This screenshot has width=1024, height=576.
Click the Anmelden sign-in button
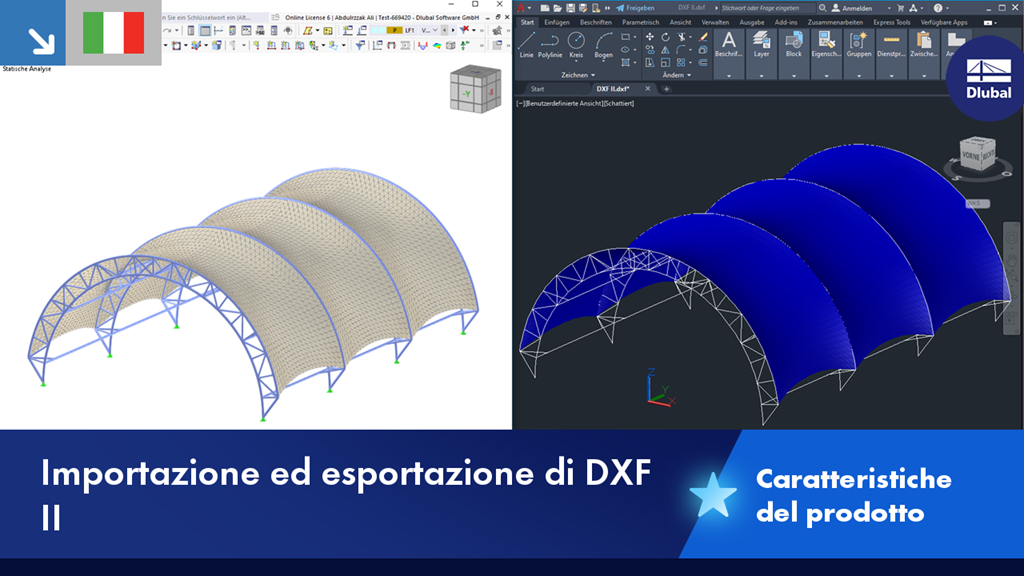click(x=859, y=8)
